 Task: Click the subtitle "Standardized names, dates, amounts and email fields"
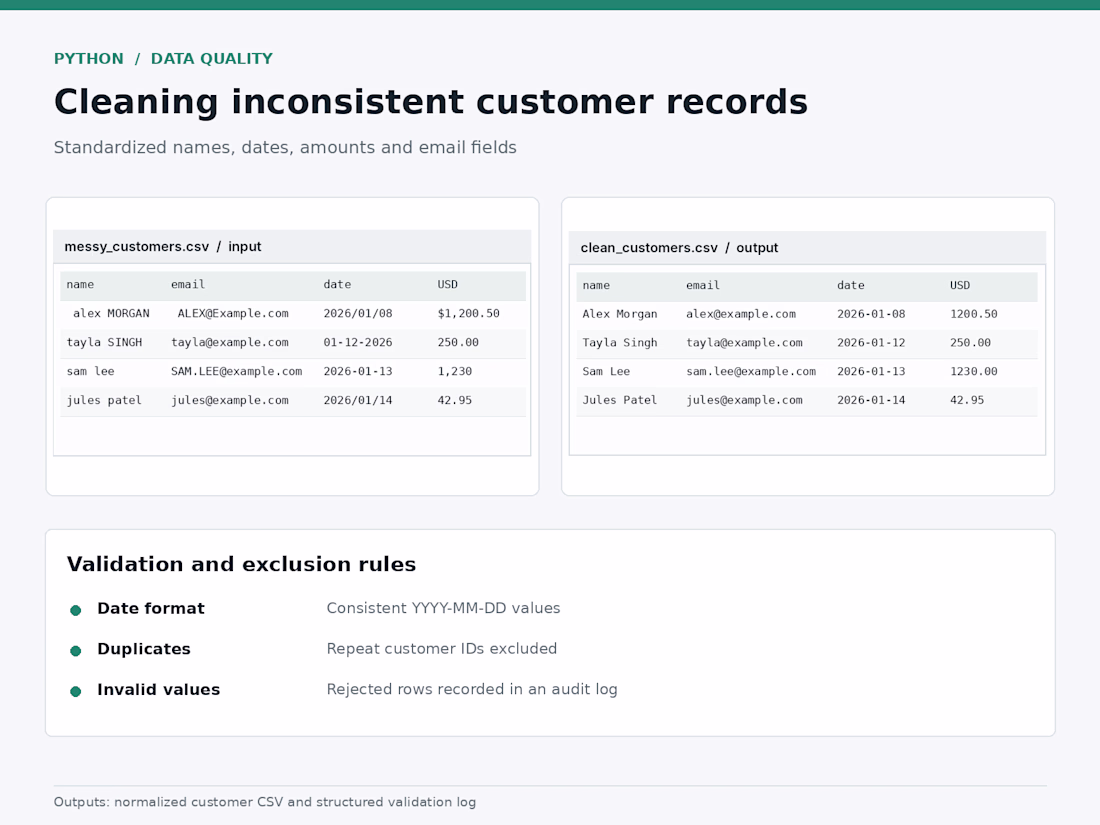285,147
